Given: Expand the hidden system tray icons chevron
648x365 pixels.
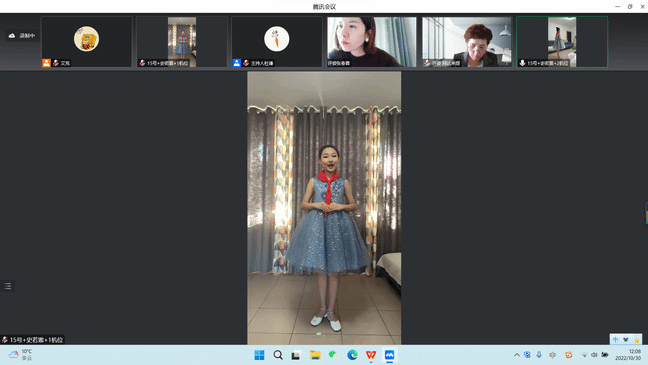Looking at the screenshot, I should pyautogui.click(x=517, y=355).
